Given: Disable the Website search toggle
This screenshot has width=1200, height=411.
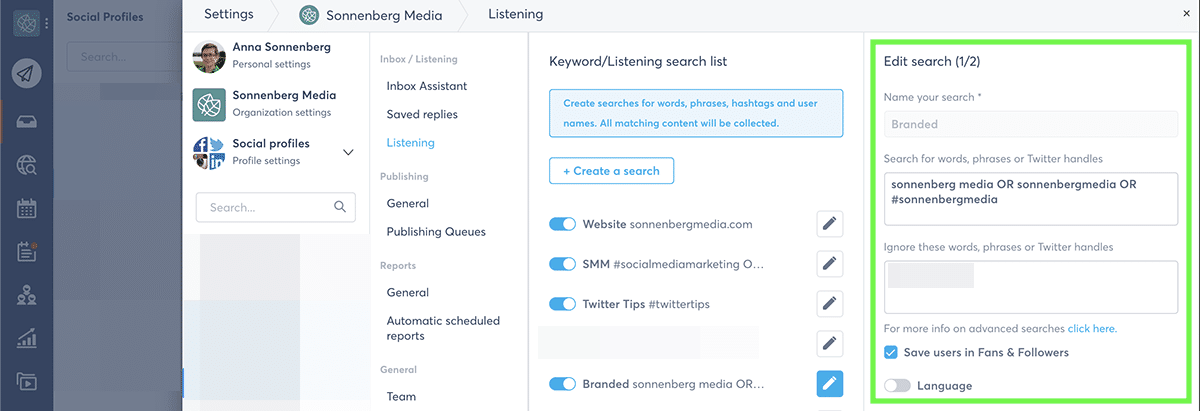Looking at the screenshot, I should point(563,224).
